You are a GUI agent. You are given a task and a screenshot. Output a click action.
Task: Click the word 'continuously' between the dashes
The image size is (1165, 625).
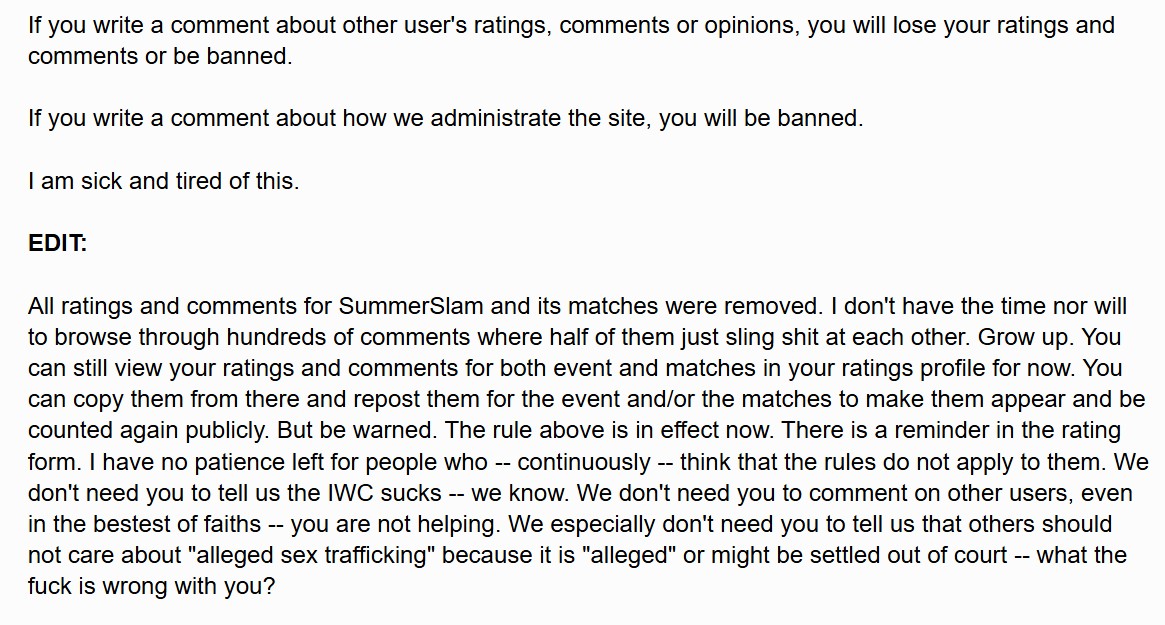(x=584, y=462)
